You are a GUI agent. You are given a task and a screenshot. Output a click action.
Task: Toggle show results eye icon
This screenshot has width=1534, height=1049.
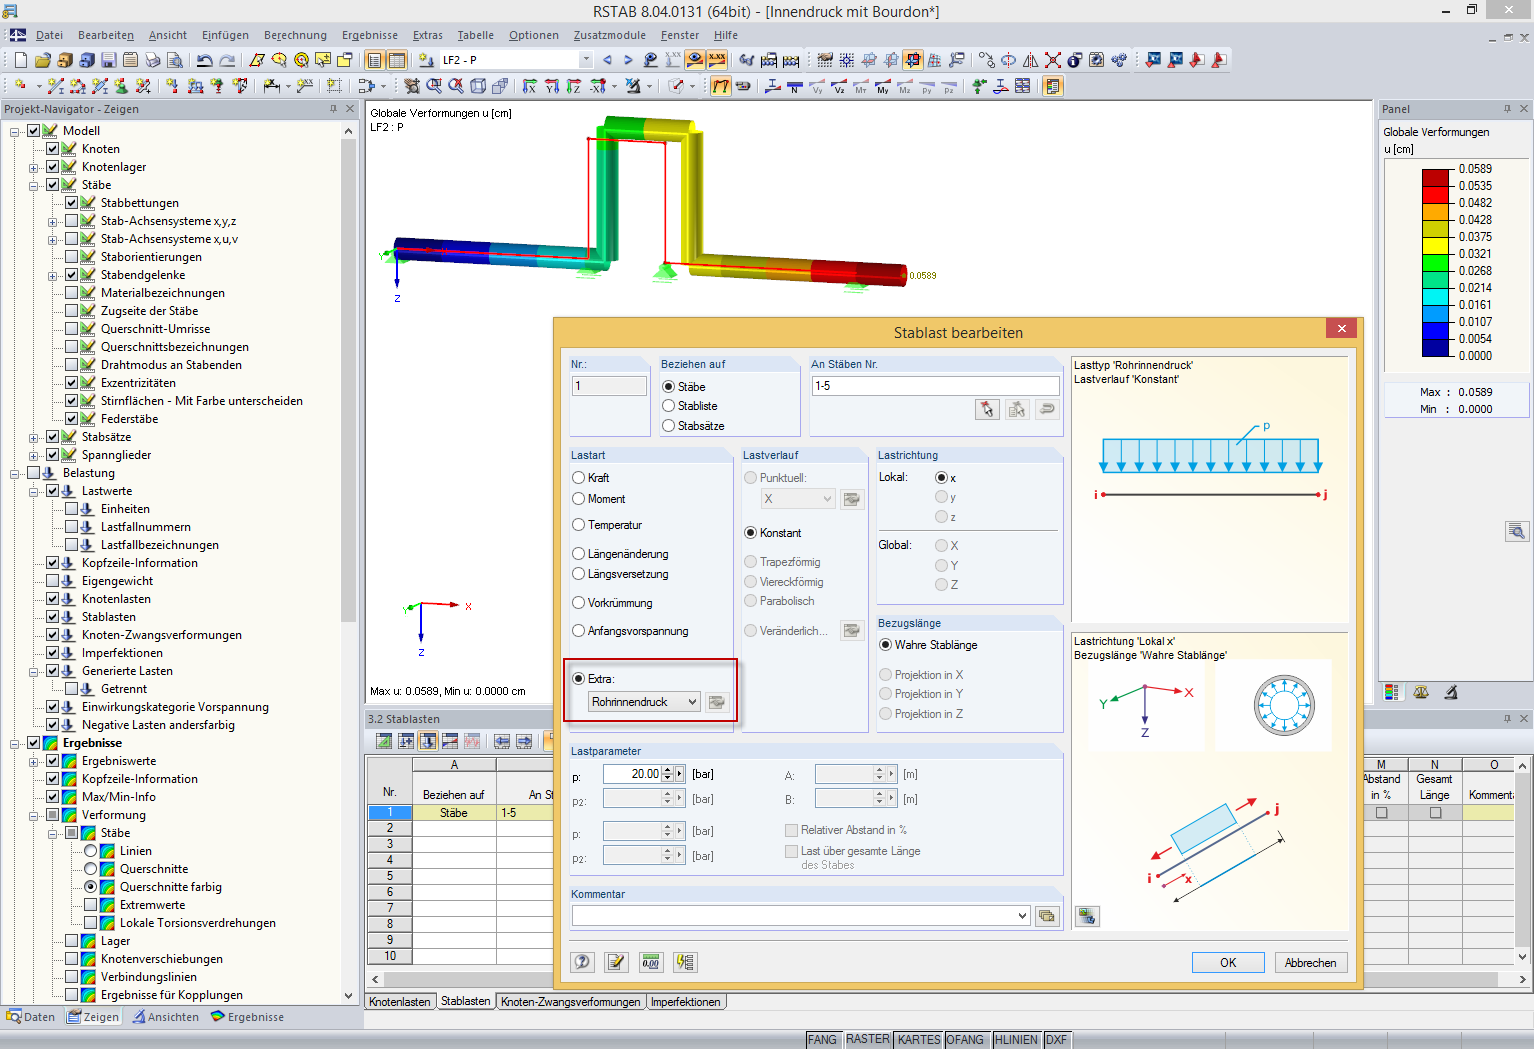pyautogui.click(x=695, y=60)
